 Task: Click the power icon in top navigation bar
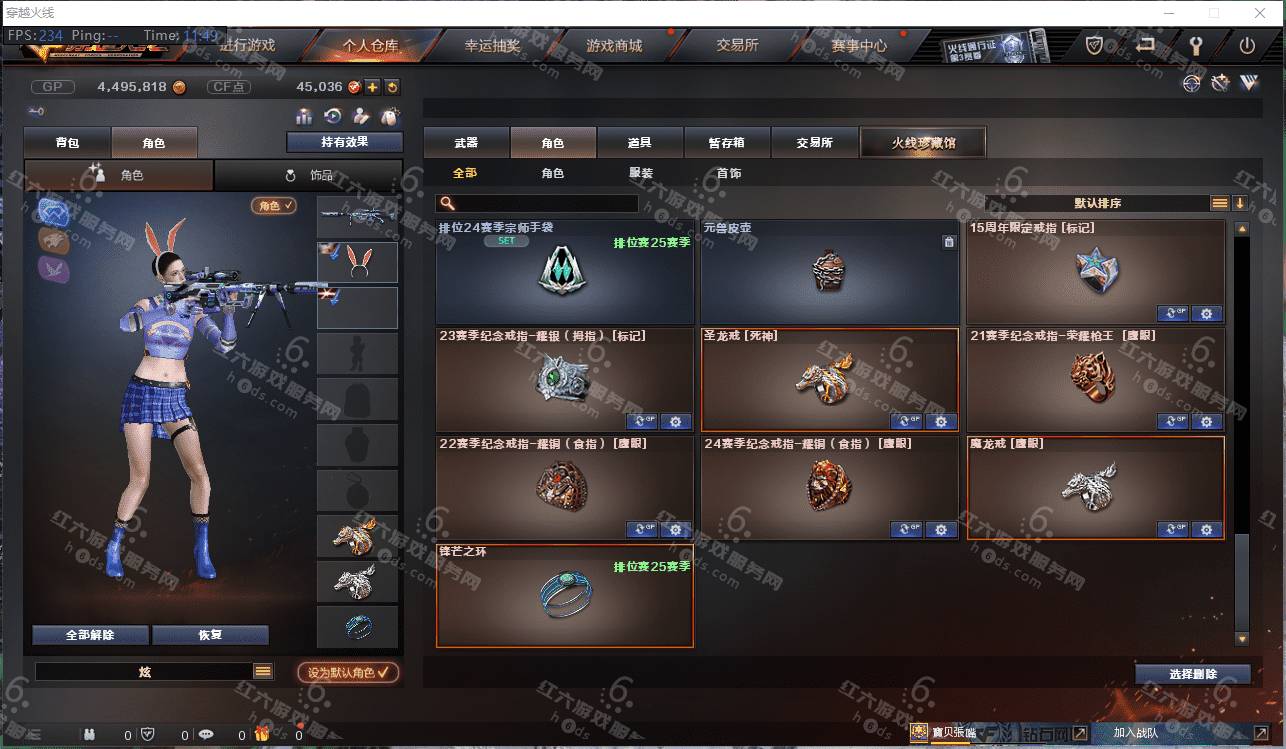pos(1247,45)
